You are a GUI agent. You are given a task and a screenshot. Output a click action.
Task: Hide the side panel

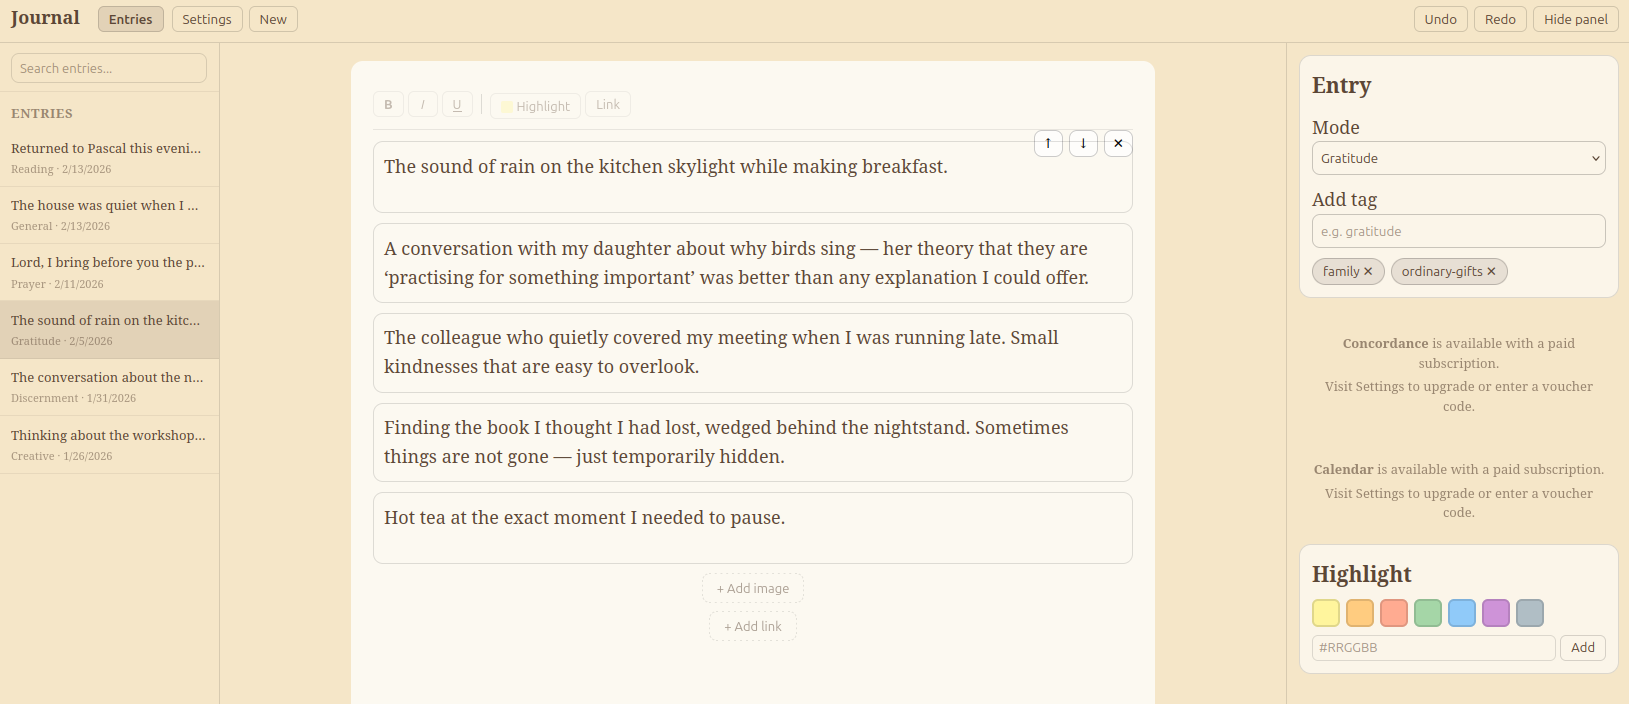click(1575, 19)
